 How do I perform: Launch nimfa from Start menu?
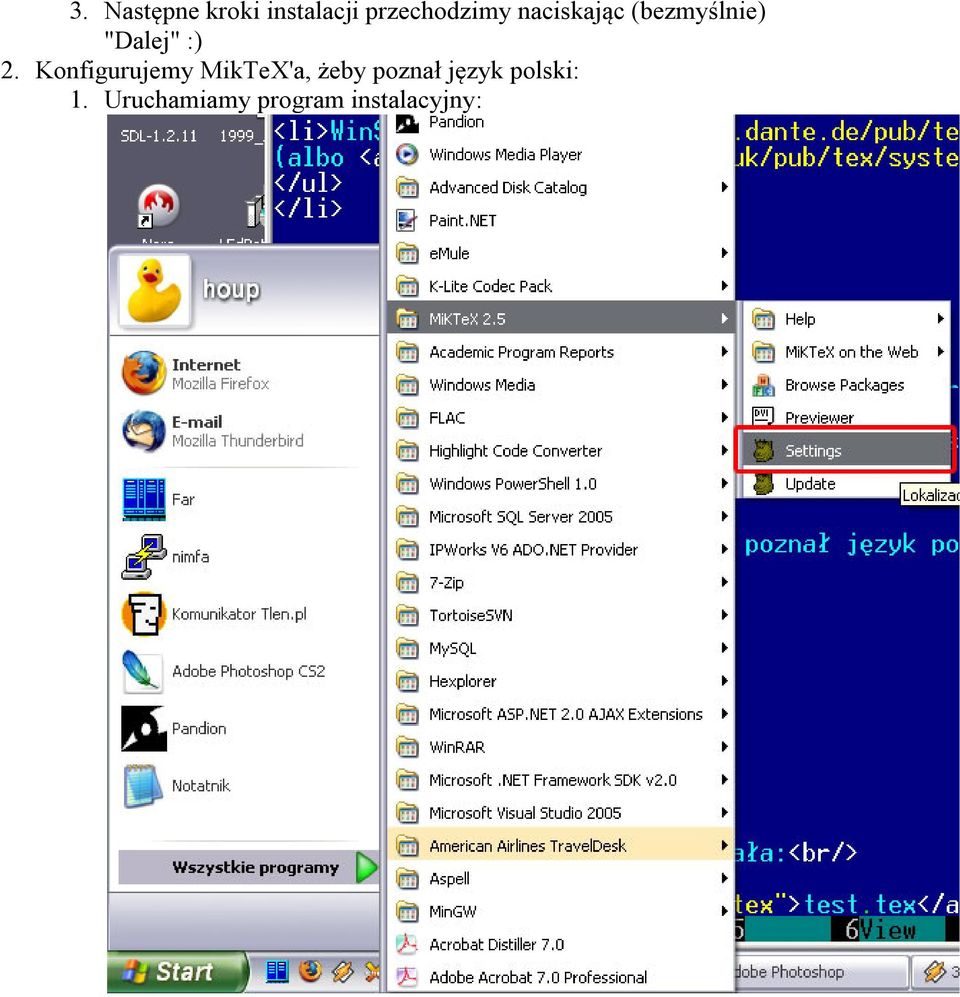coord(245,556)
